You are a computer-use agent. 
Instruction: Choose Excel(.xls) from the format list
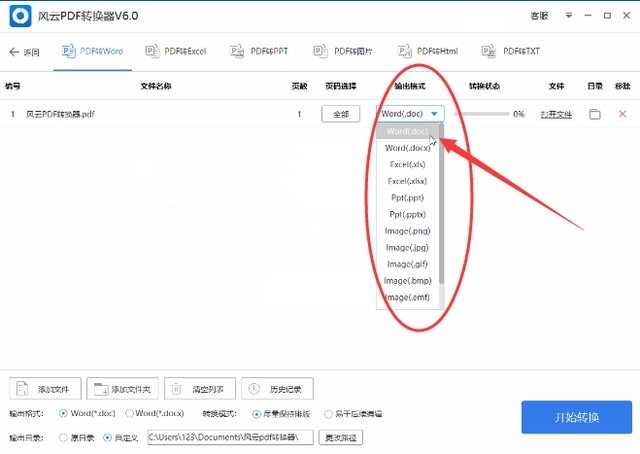pos(407,165)
